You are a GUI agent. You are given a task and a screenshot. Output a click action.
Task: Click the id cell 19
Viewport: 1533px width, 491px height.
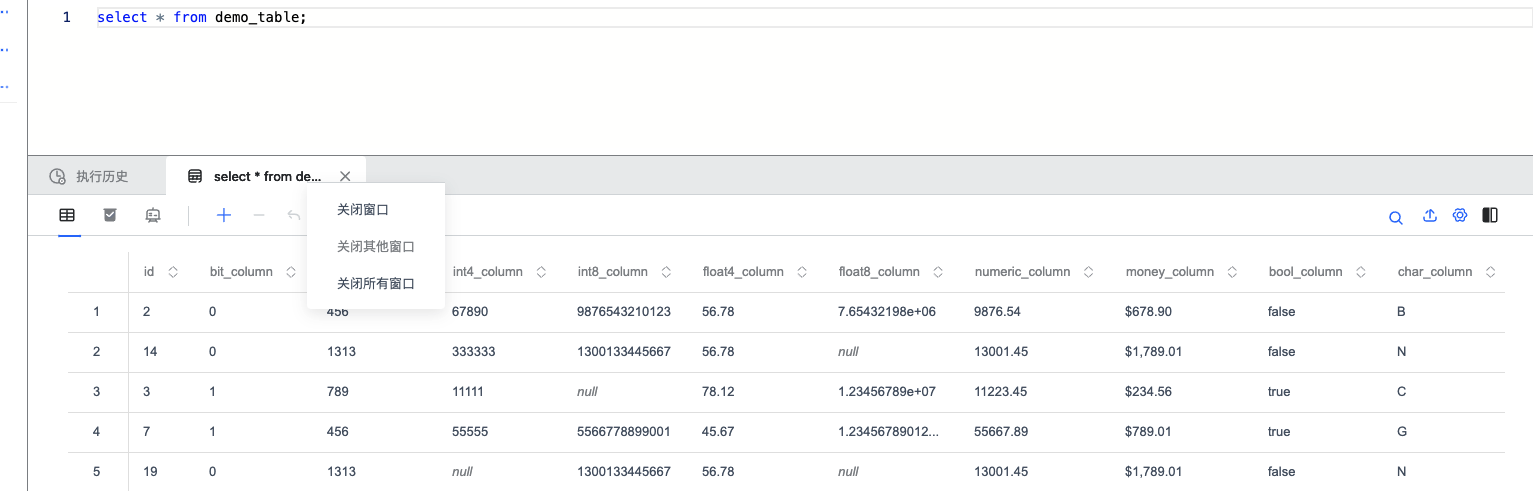pos(150,472)
